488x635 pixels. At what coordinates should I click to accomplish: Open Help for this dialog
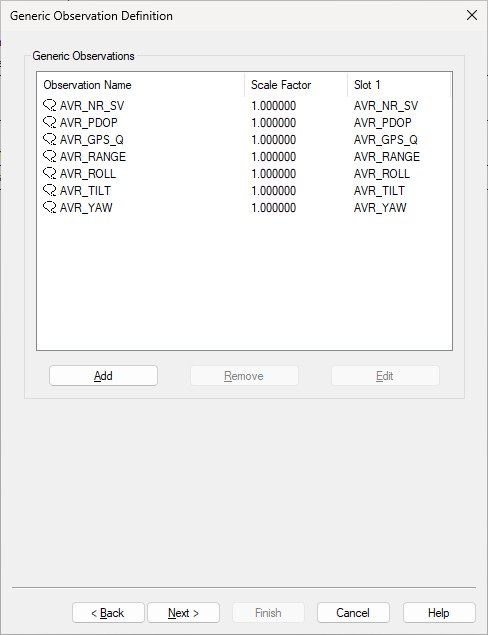439,613
